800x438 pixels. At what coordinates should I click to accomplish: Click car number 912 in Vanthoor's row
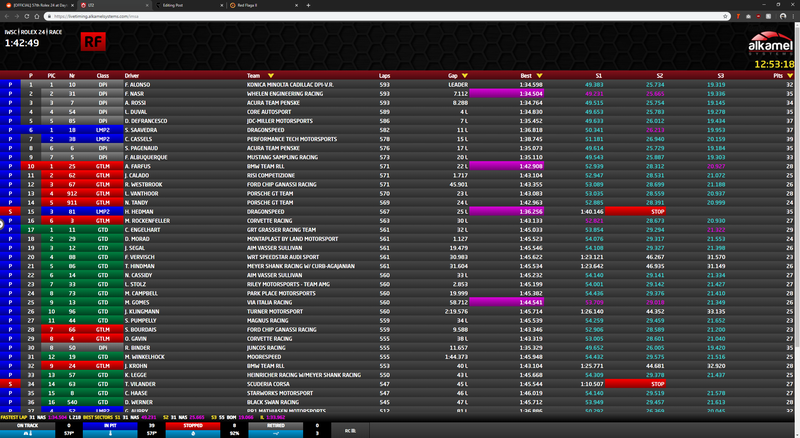pos(72,193)
